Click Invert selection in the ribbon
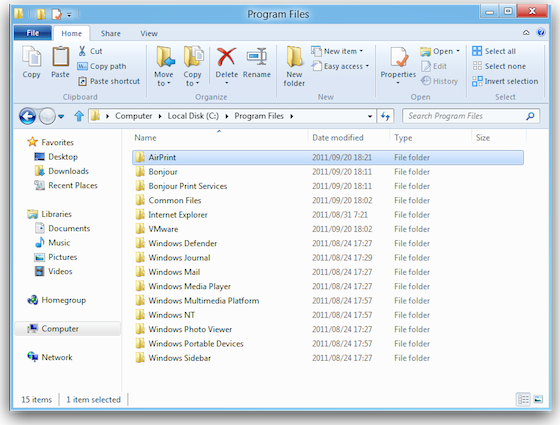This screenshot has width=560, height=425. (505, 81)
